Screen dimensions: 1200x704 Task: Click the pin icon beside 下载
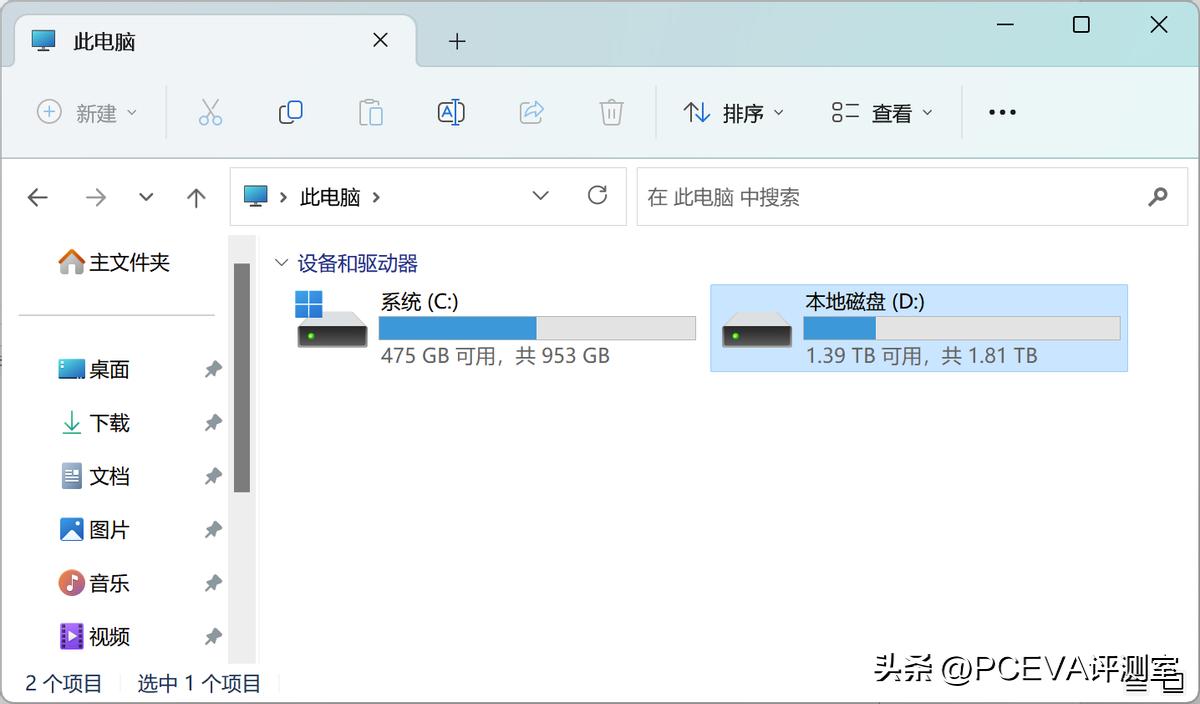[212, 422]
